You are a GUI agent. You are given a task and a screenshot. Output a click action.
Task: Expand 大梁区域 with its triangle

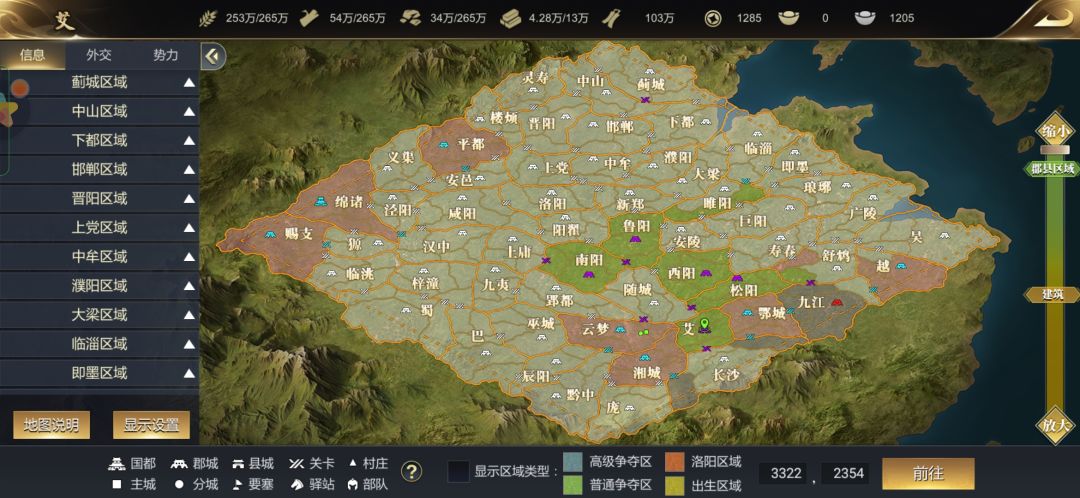pyautogui.click(x=189, y=315)
